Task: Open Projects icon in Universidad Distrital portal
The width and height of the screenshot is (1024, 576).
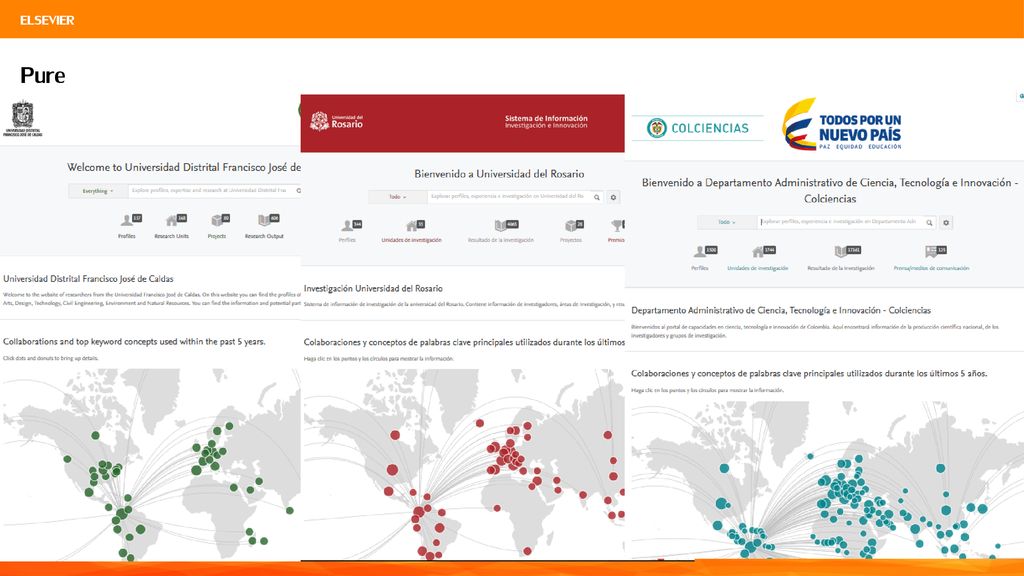Action: tap(220, 221)
